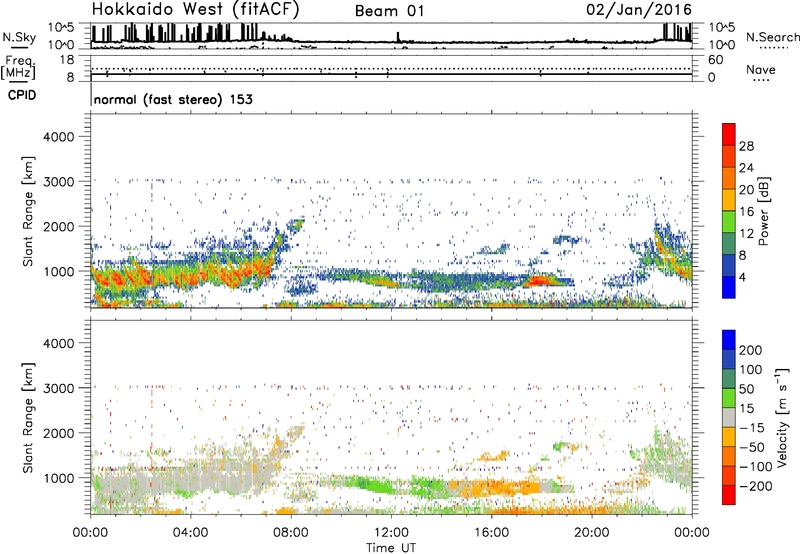Click the '4000' tick on power panel
The image size is (800, 554).
[58, 137]
